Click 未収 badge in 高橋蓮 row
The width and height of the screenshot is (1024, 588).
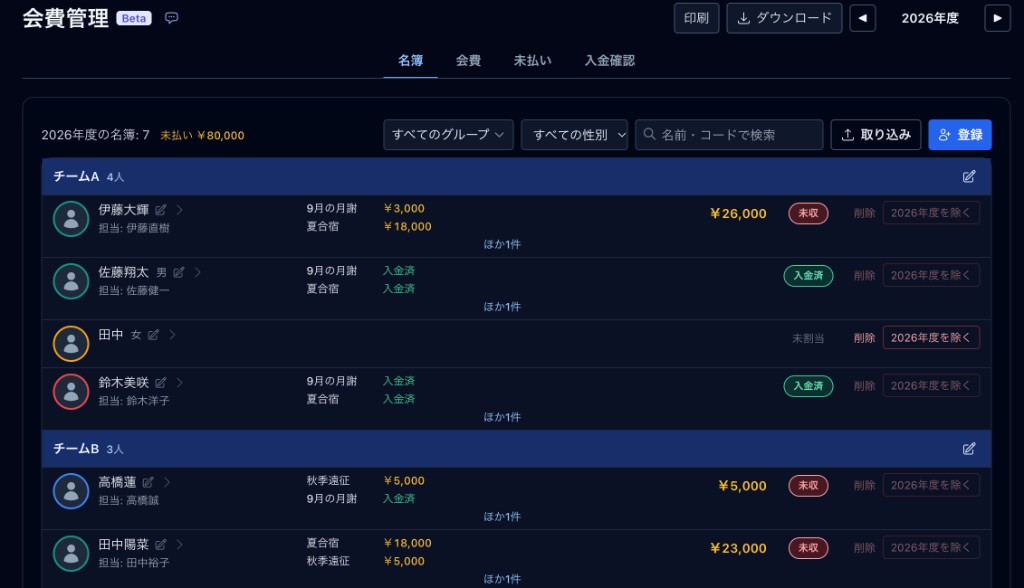click(x=808, y=486)
